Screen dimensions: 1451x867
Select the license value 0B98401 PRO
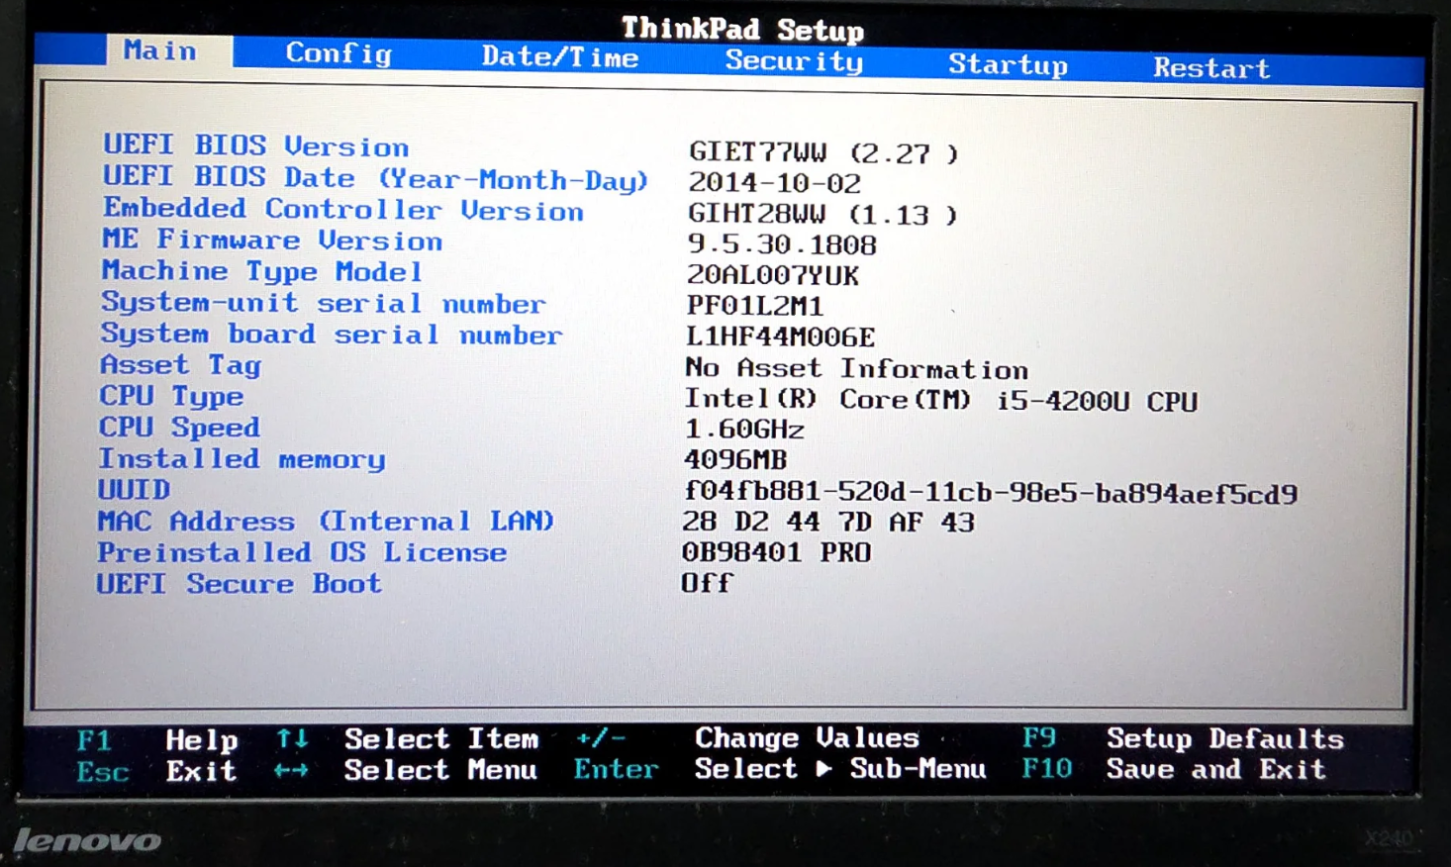(x=776, y=553)
